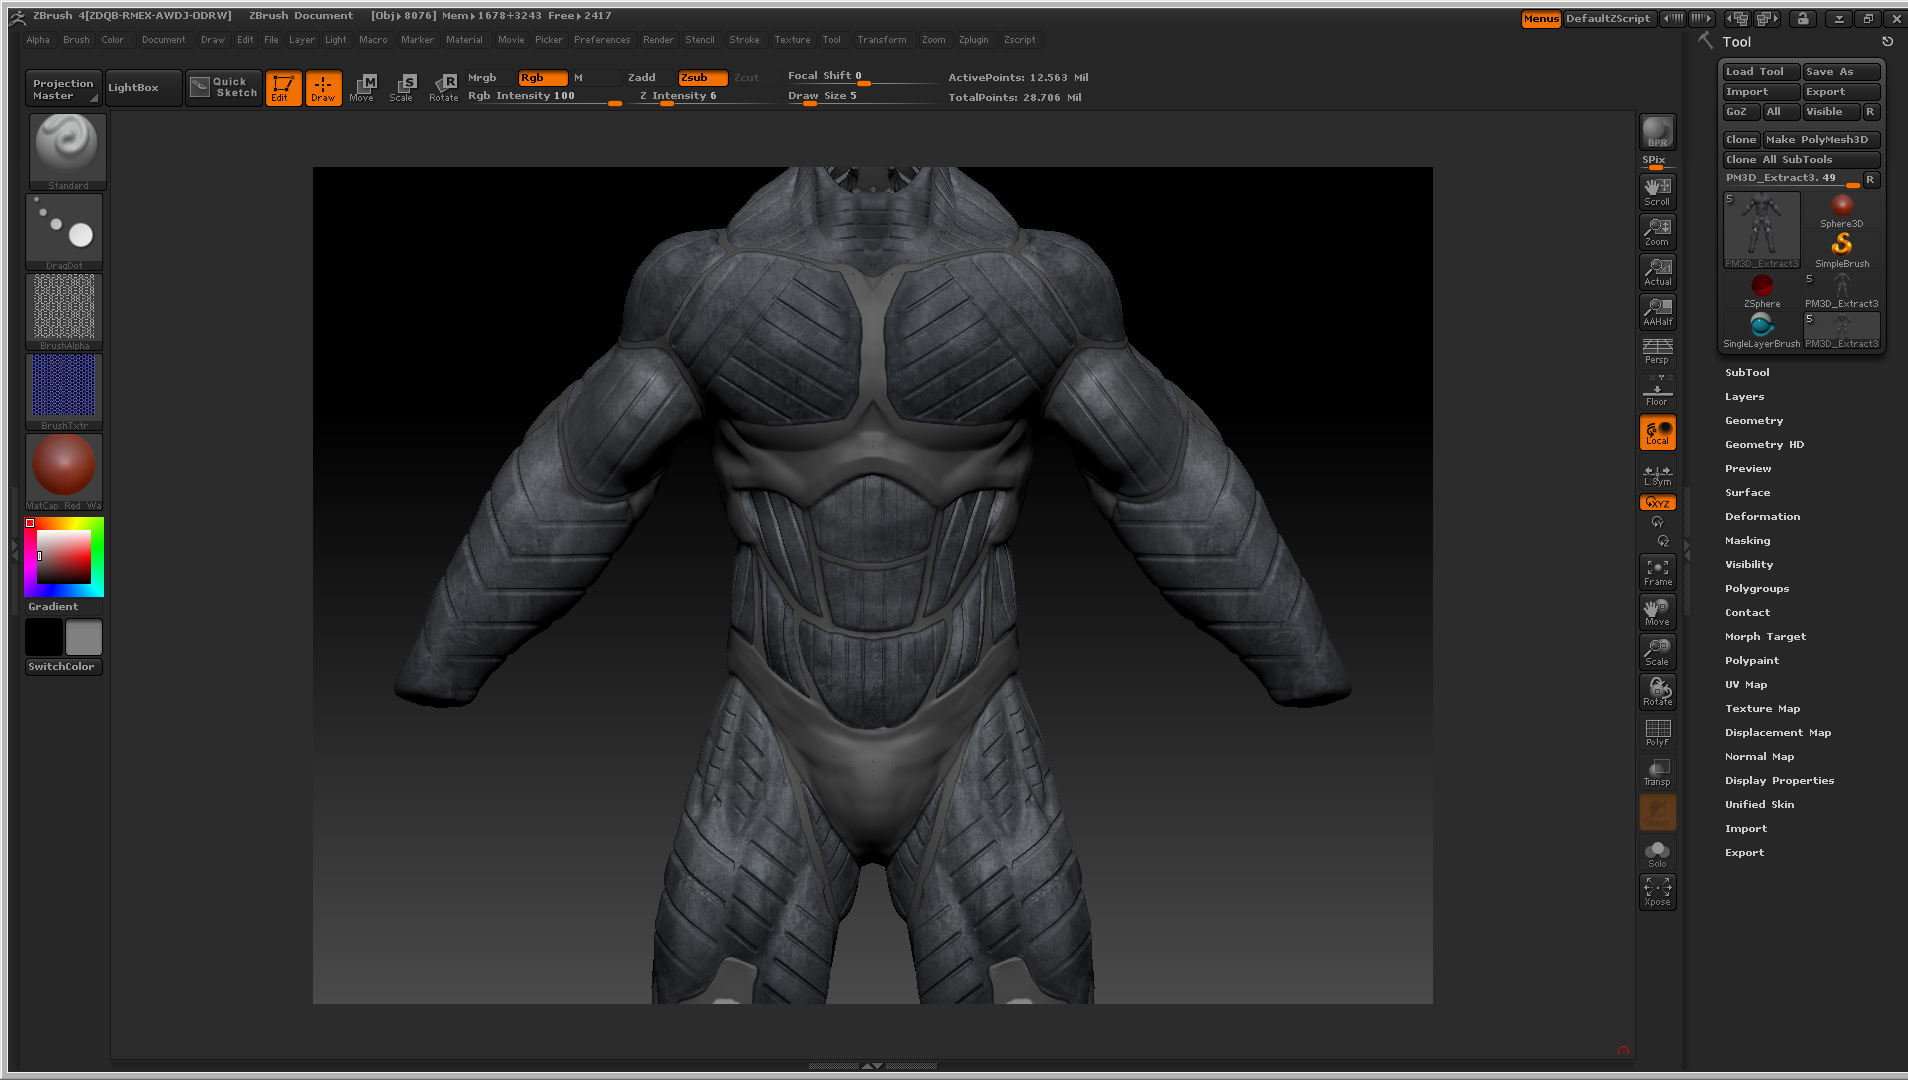
Task: Expand the SubTool panel
Action: 1747,372
